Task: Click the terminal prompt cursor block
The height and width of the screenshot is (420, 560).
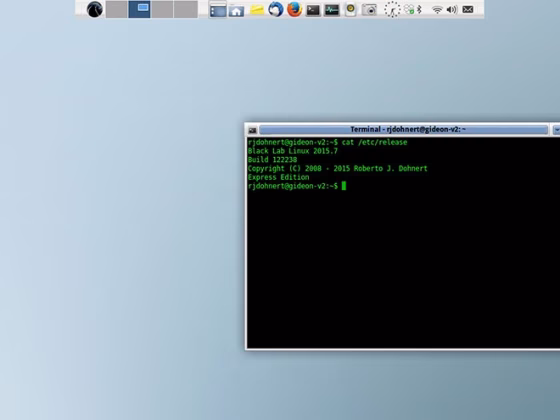Action: point(344,186)
